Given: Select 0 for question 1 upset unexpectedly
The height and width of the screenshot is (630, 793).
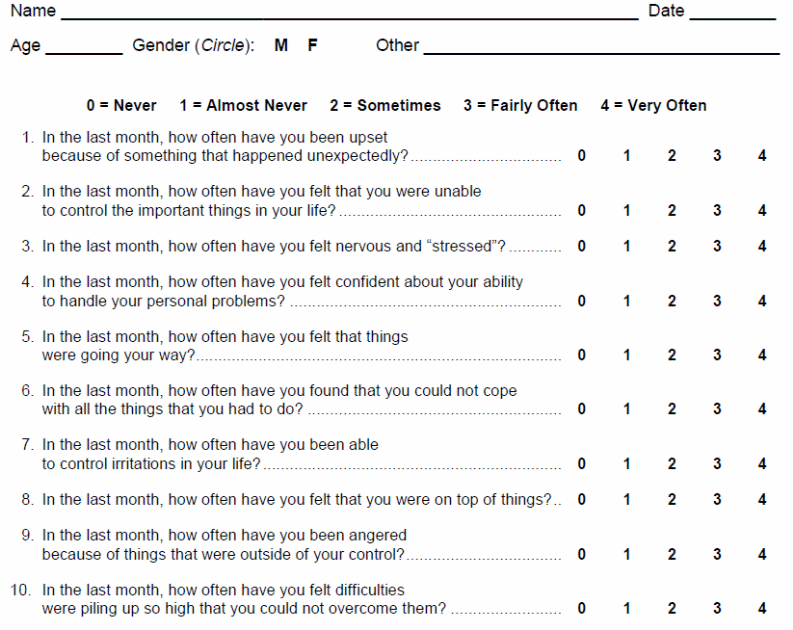Looking at the screenshot, I should [582, 157].
